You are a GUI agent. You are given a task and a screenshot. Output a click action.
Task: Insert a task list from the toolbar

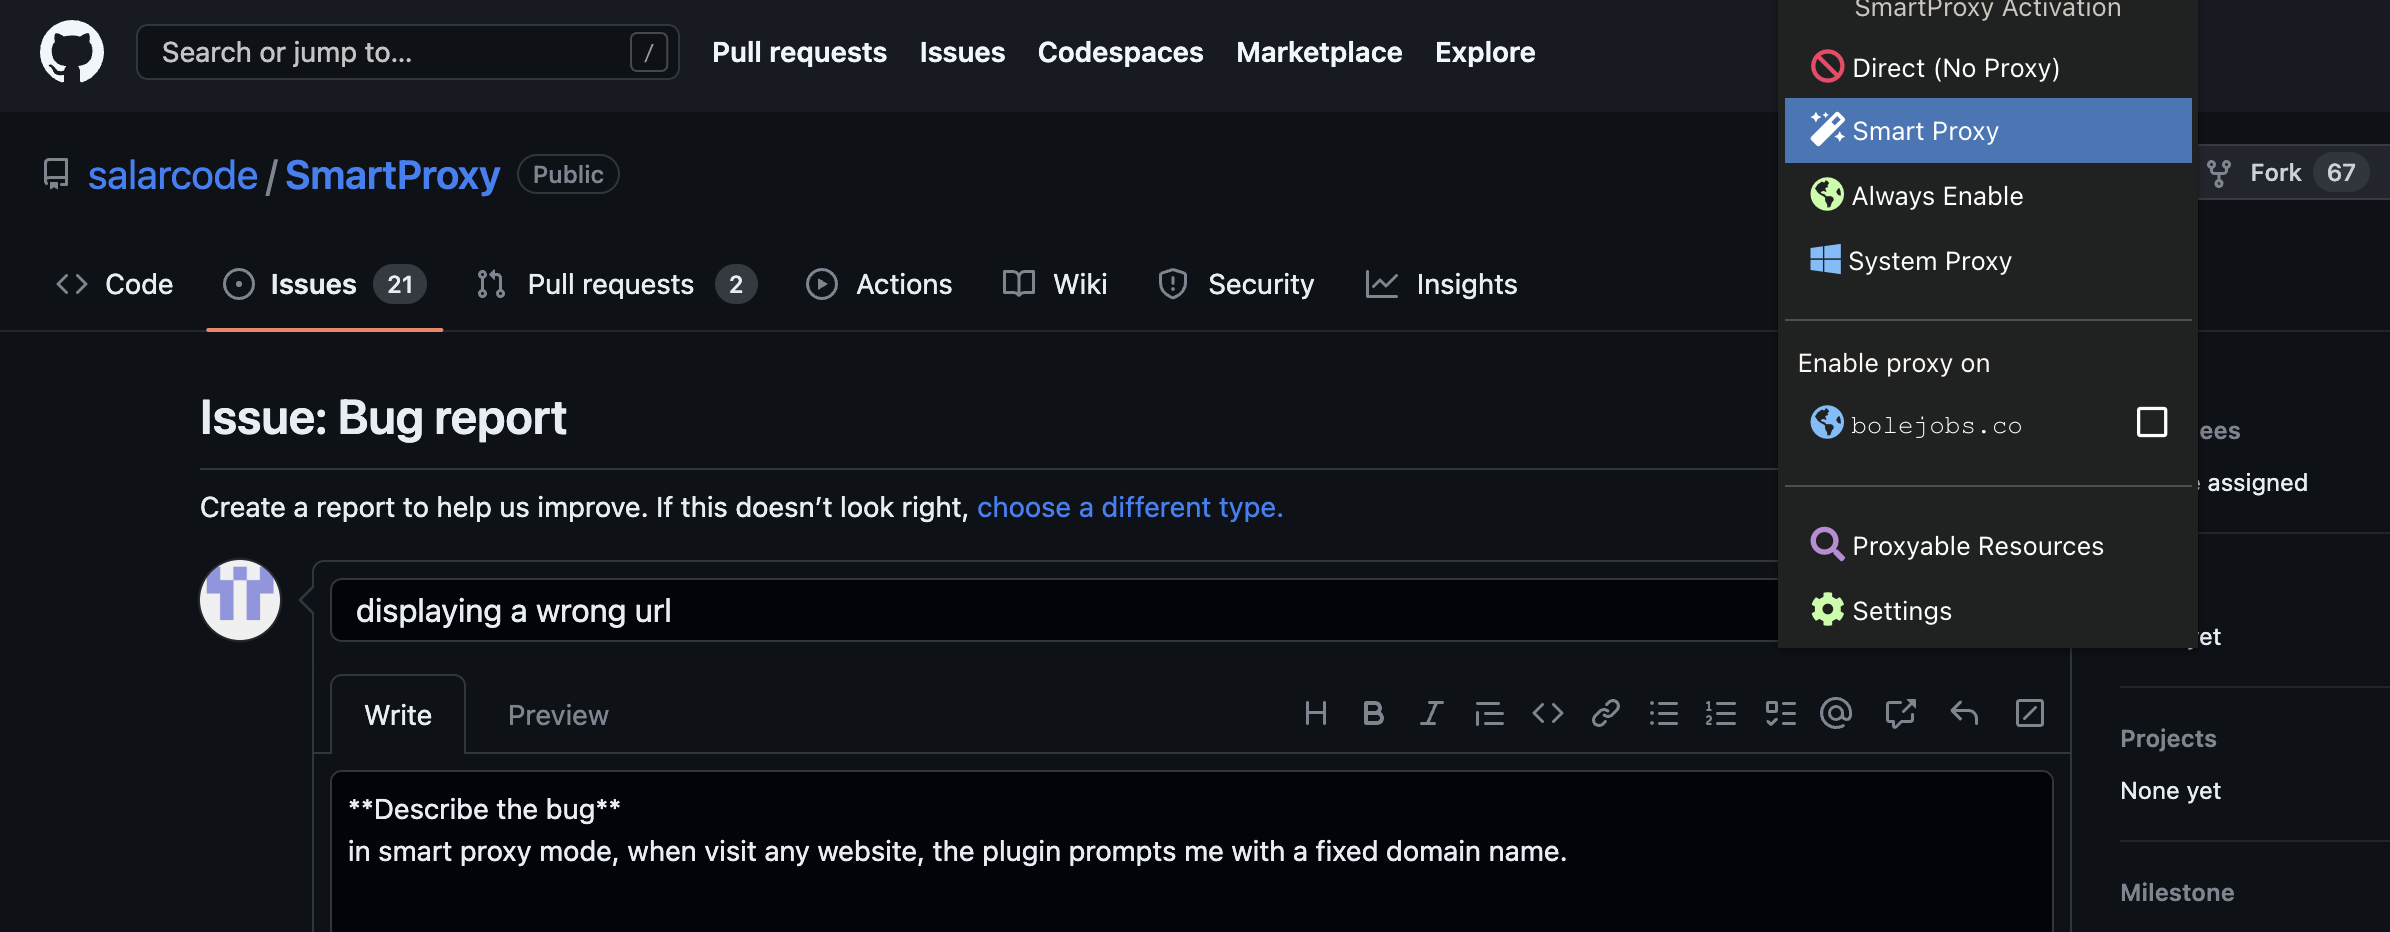pyautogui.click(x=1780, y=713)
